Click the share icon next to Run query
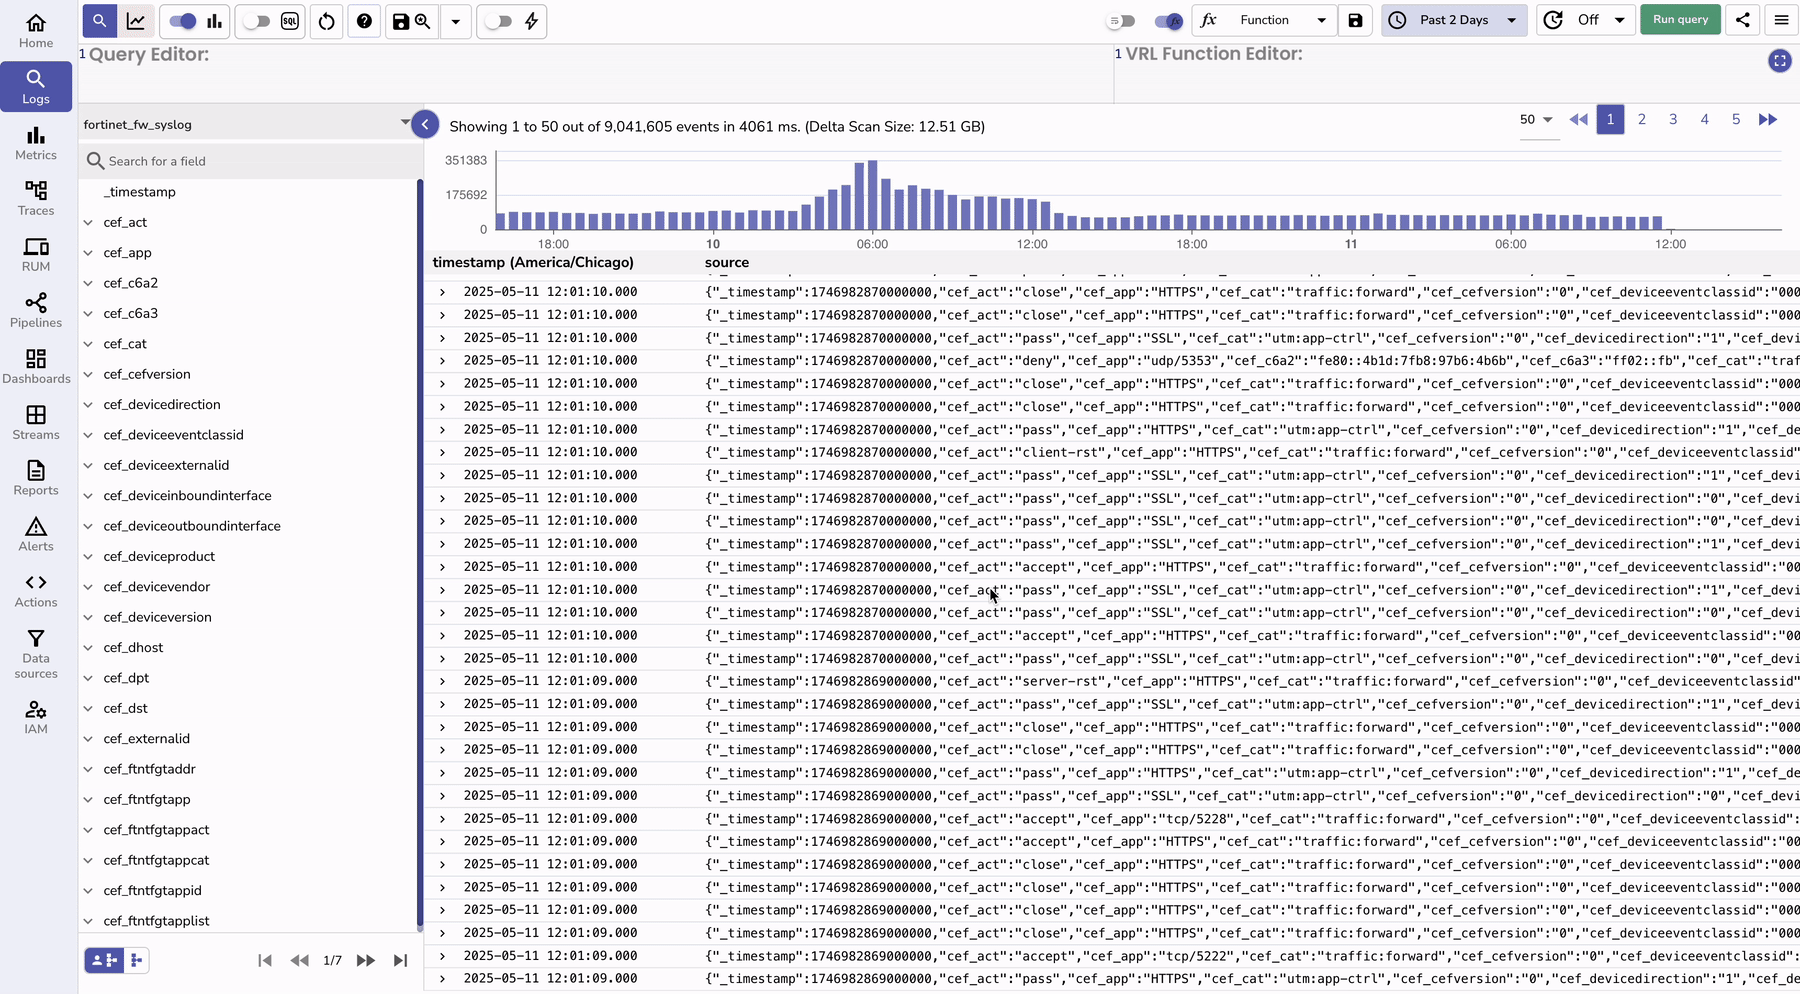Screen dimensions: 1800x994 1742,20
